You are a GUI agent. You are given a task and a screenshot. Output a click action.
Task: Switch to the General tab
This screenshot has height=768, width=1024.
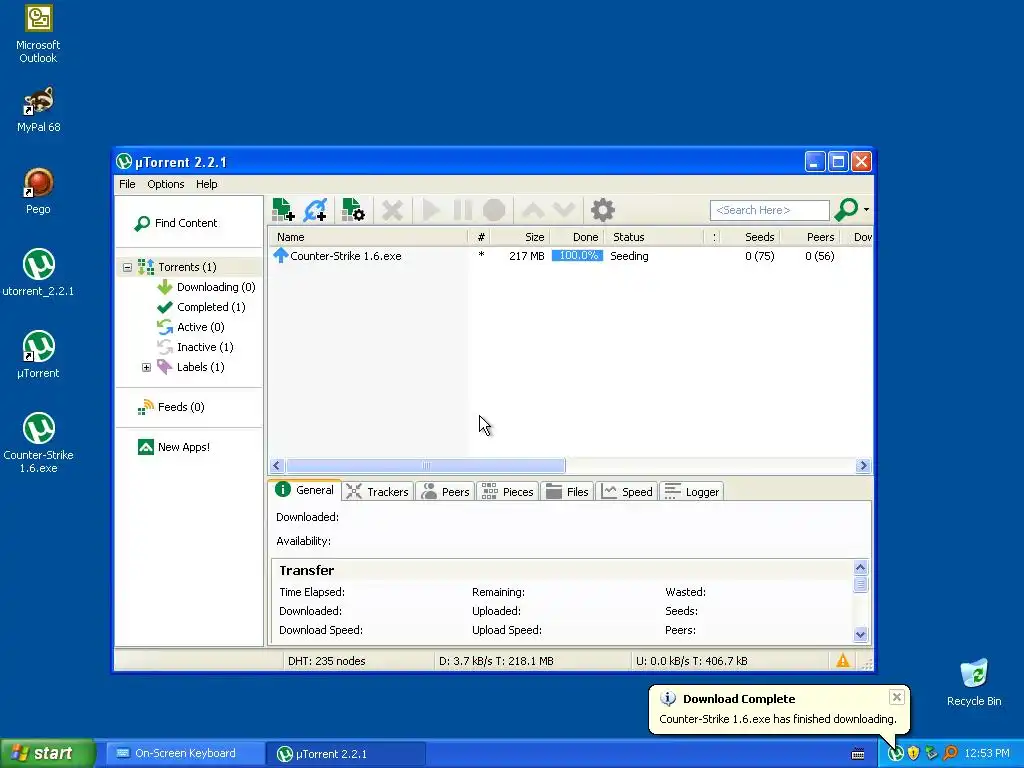[x=305, y=490]
